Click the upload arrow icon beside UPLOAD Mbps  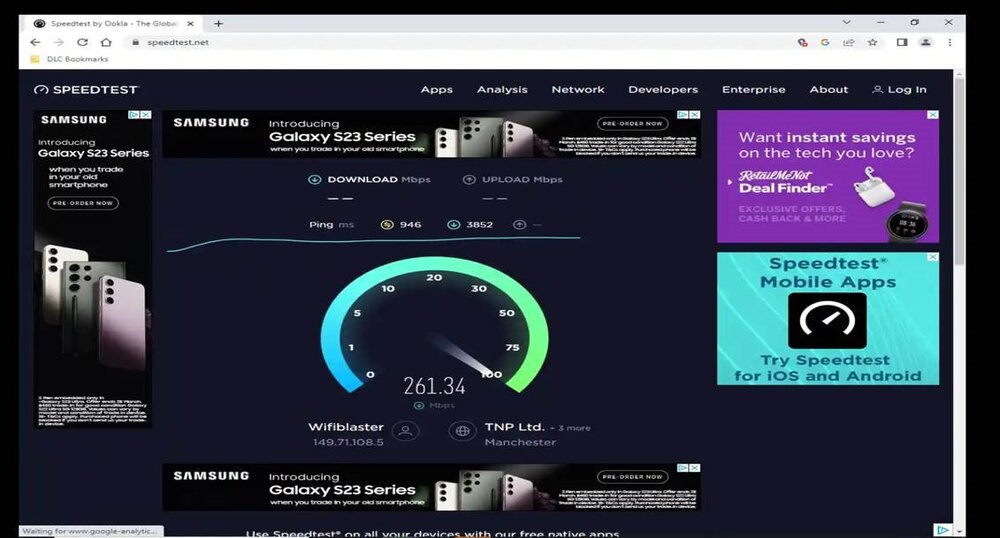[469, 180]
